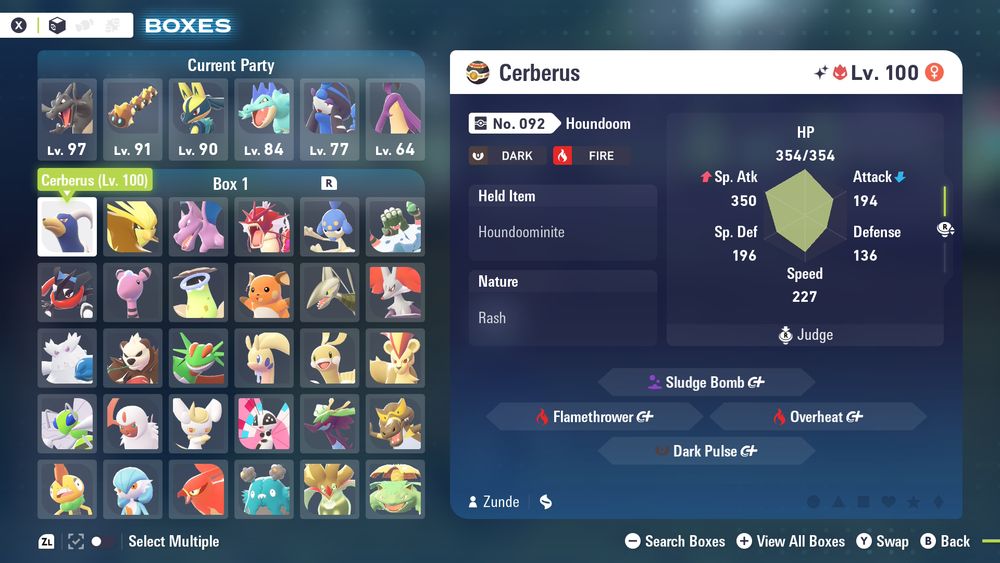Open the boxes cube tab at the top
Viewport: 1000px width, 563px height.
tap(57, 26)
